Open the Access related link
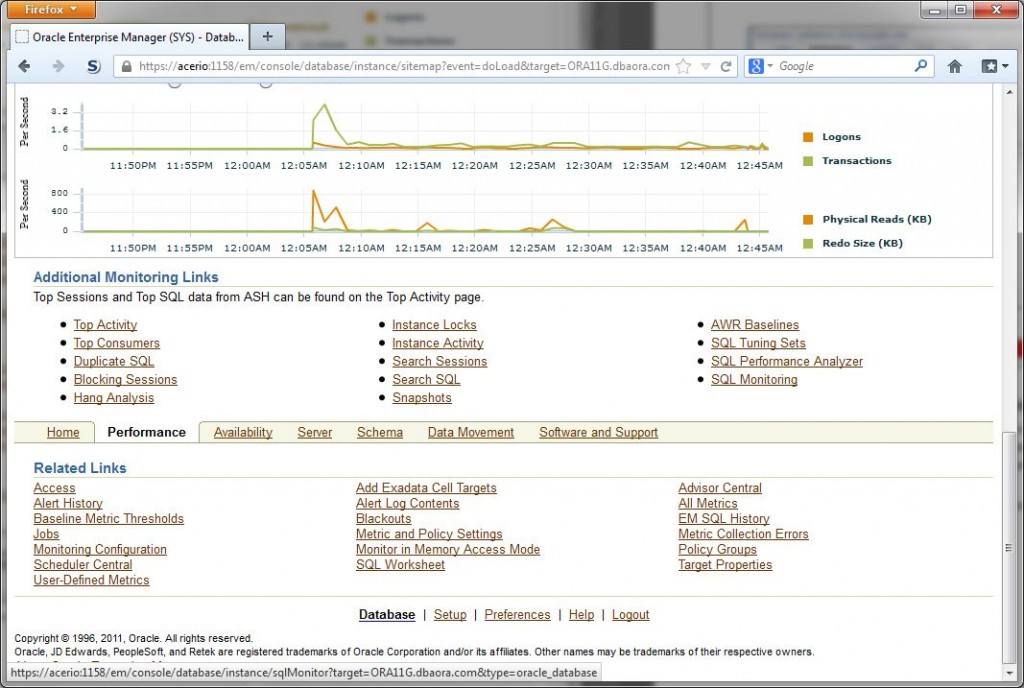Viewport: 1024px width, 688px height. tap(54, 488)
